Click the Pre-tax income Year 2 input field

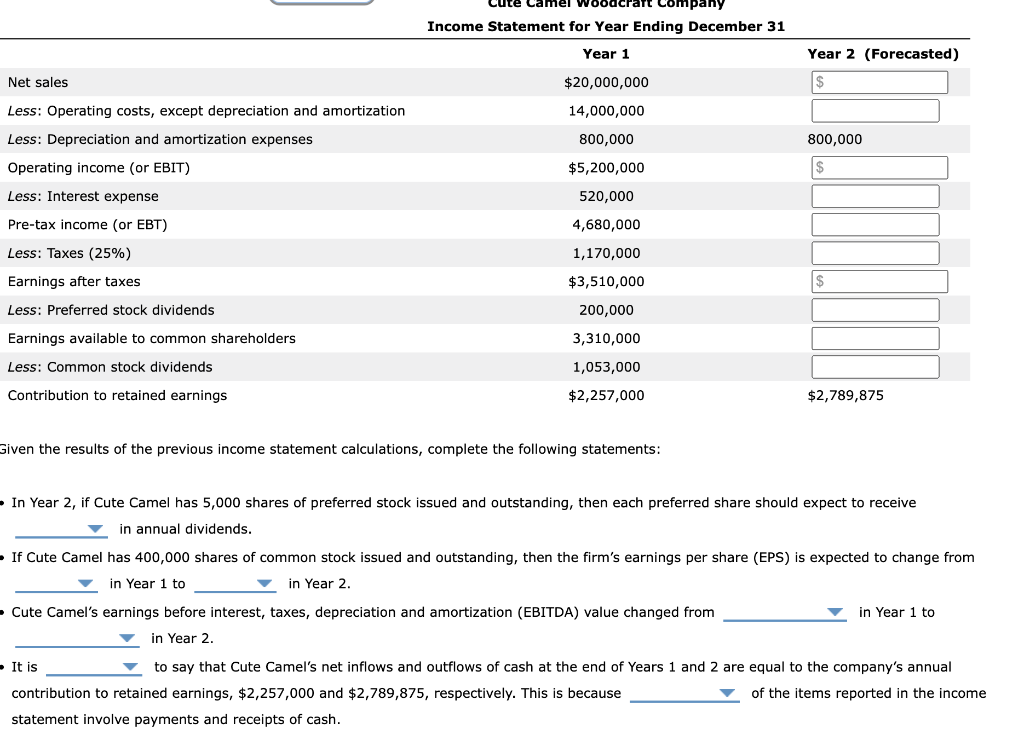(874, 224)
